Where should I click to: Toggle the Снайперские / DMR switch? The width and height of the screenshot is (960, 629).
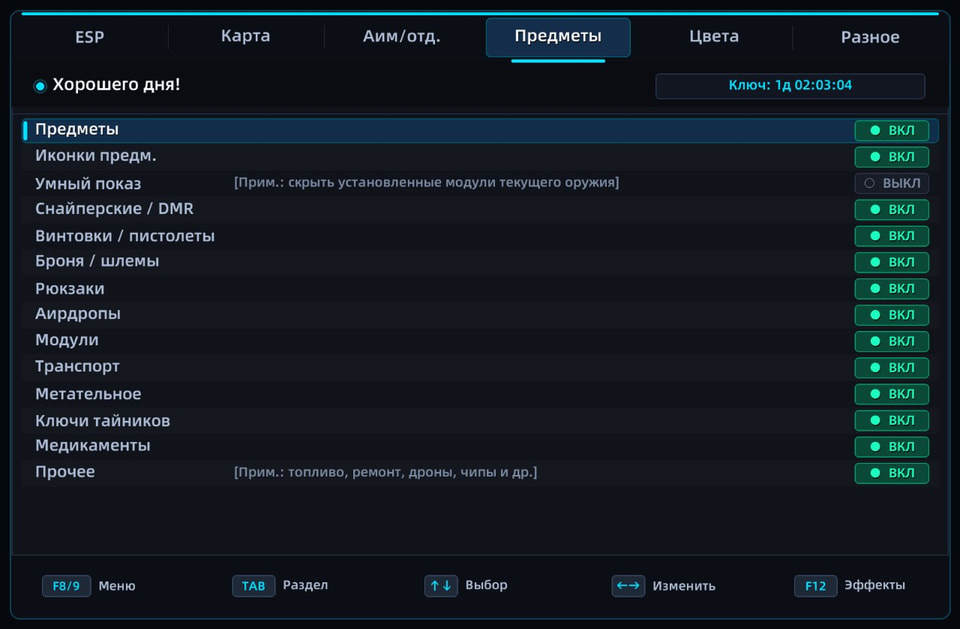[891, 209]
